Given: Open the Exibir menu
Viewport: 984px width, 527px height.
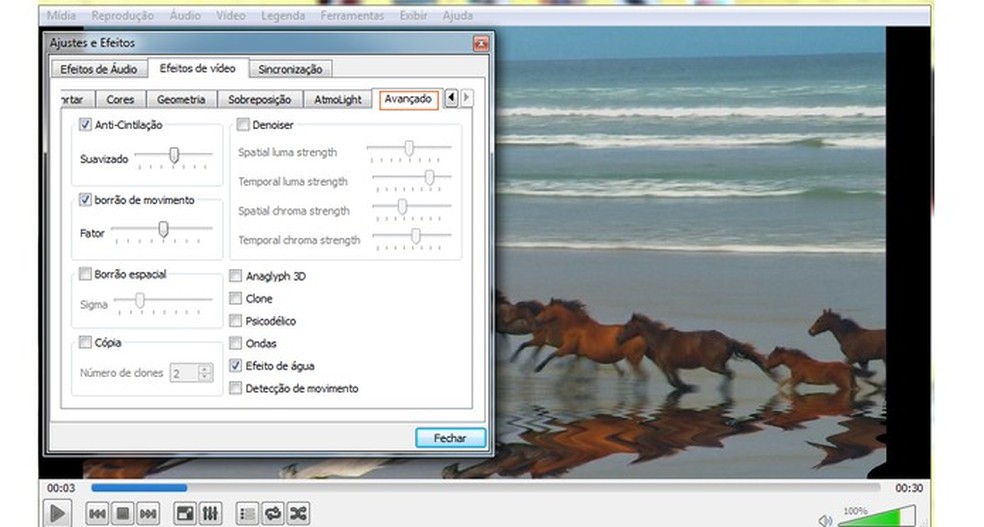Looking at the screenshot, I should [414, 16].
